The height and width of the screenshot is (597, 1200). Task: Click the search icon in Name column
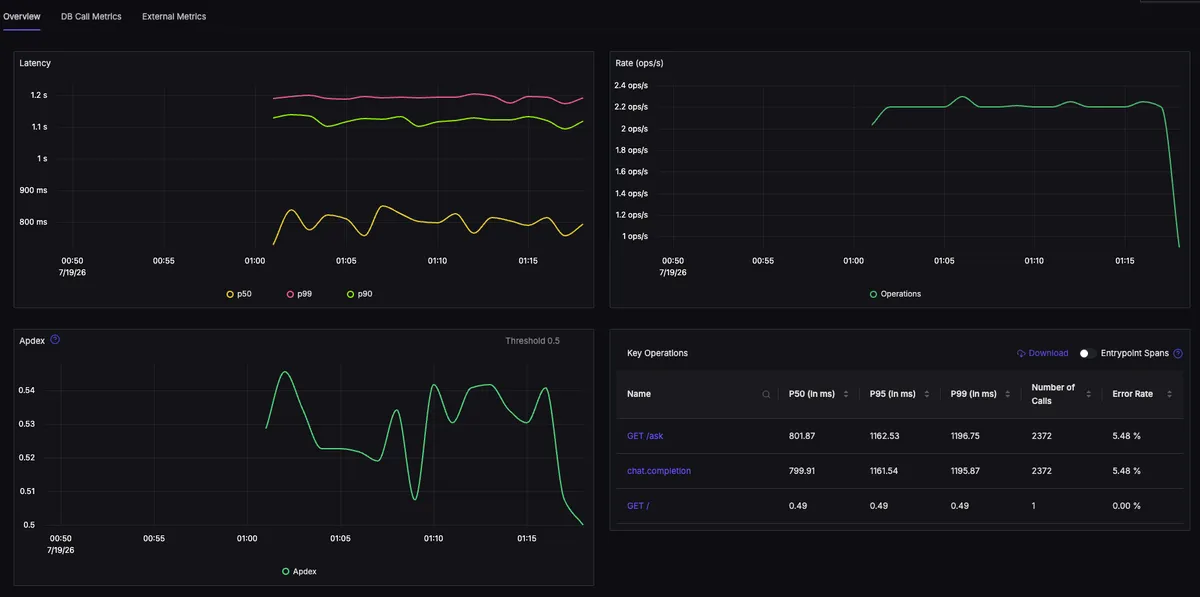tap(766, 394)
